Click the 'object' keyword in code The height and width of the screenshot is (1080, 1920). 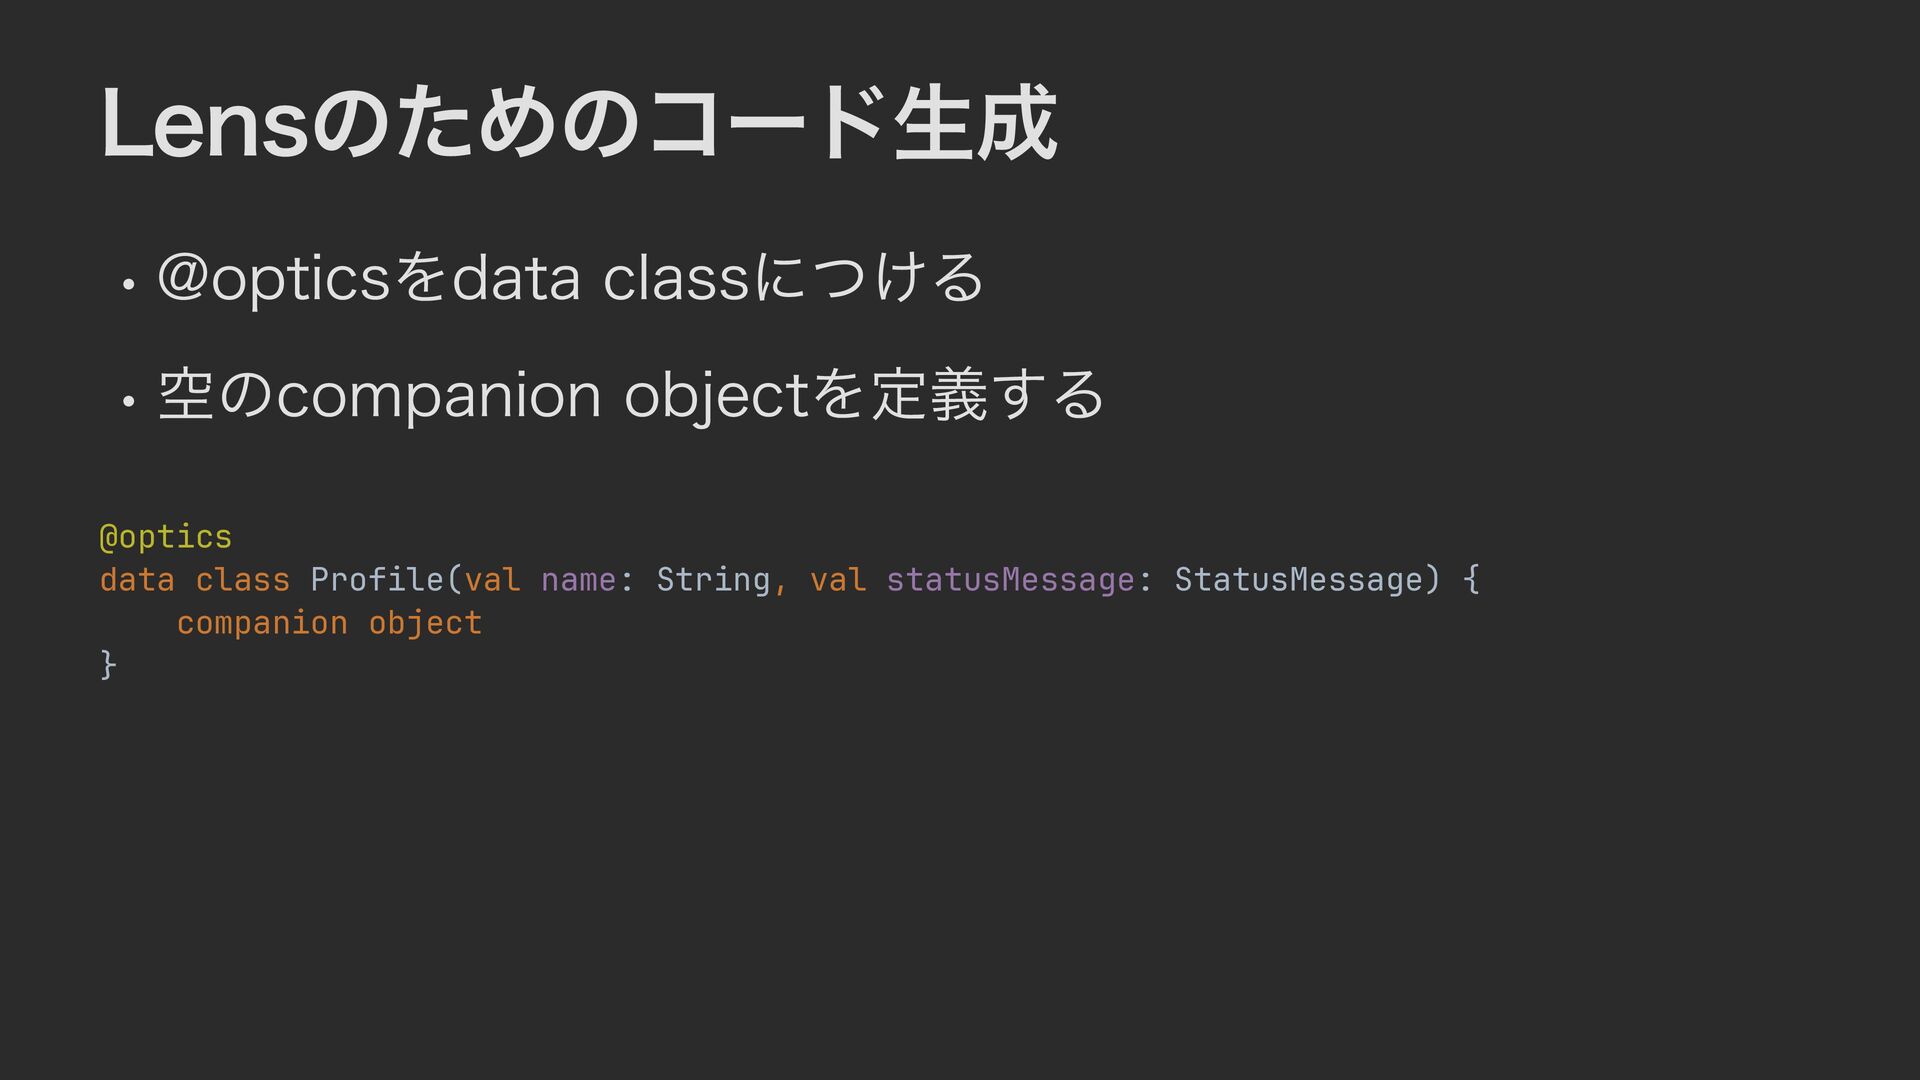click(425, 623)
